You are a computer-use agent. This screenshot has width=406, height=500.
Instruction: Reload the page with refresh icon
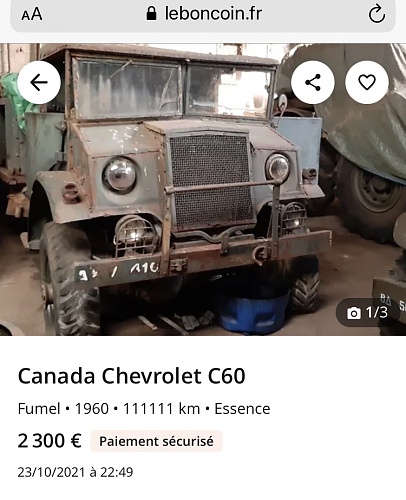click(377, 14)
